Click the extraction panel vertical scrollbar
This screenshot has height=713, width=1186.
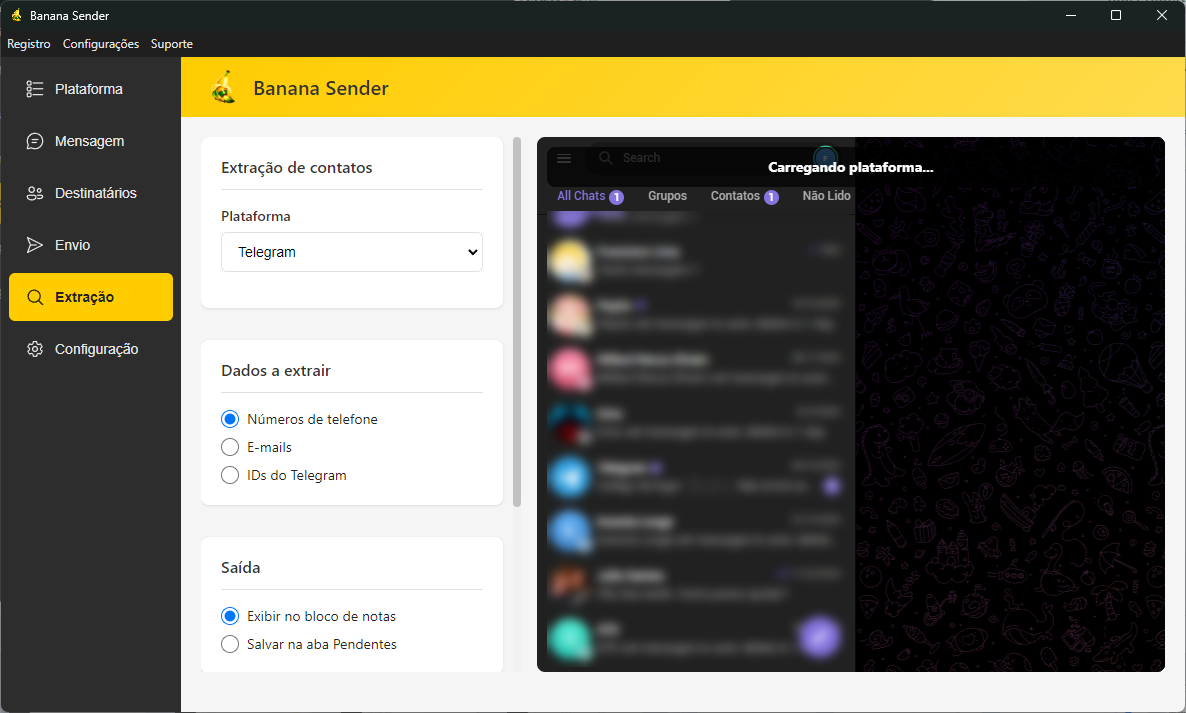pos(517,320)
